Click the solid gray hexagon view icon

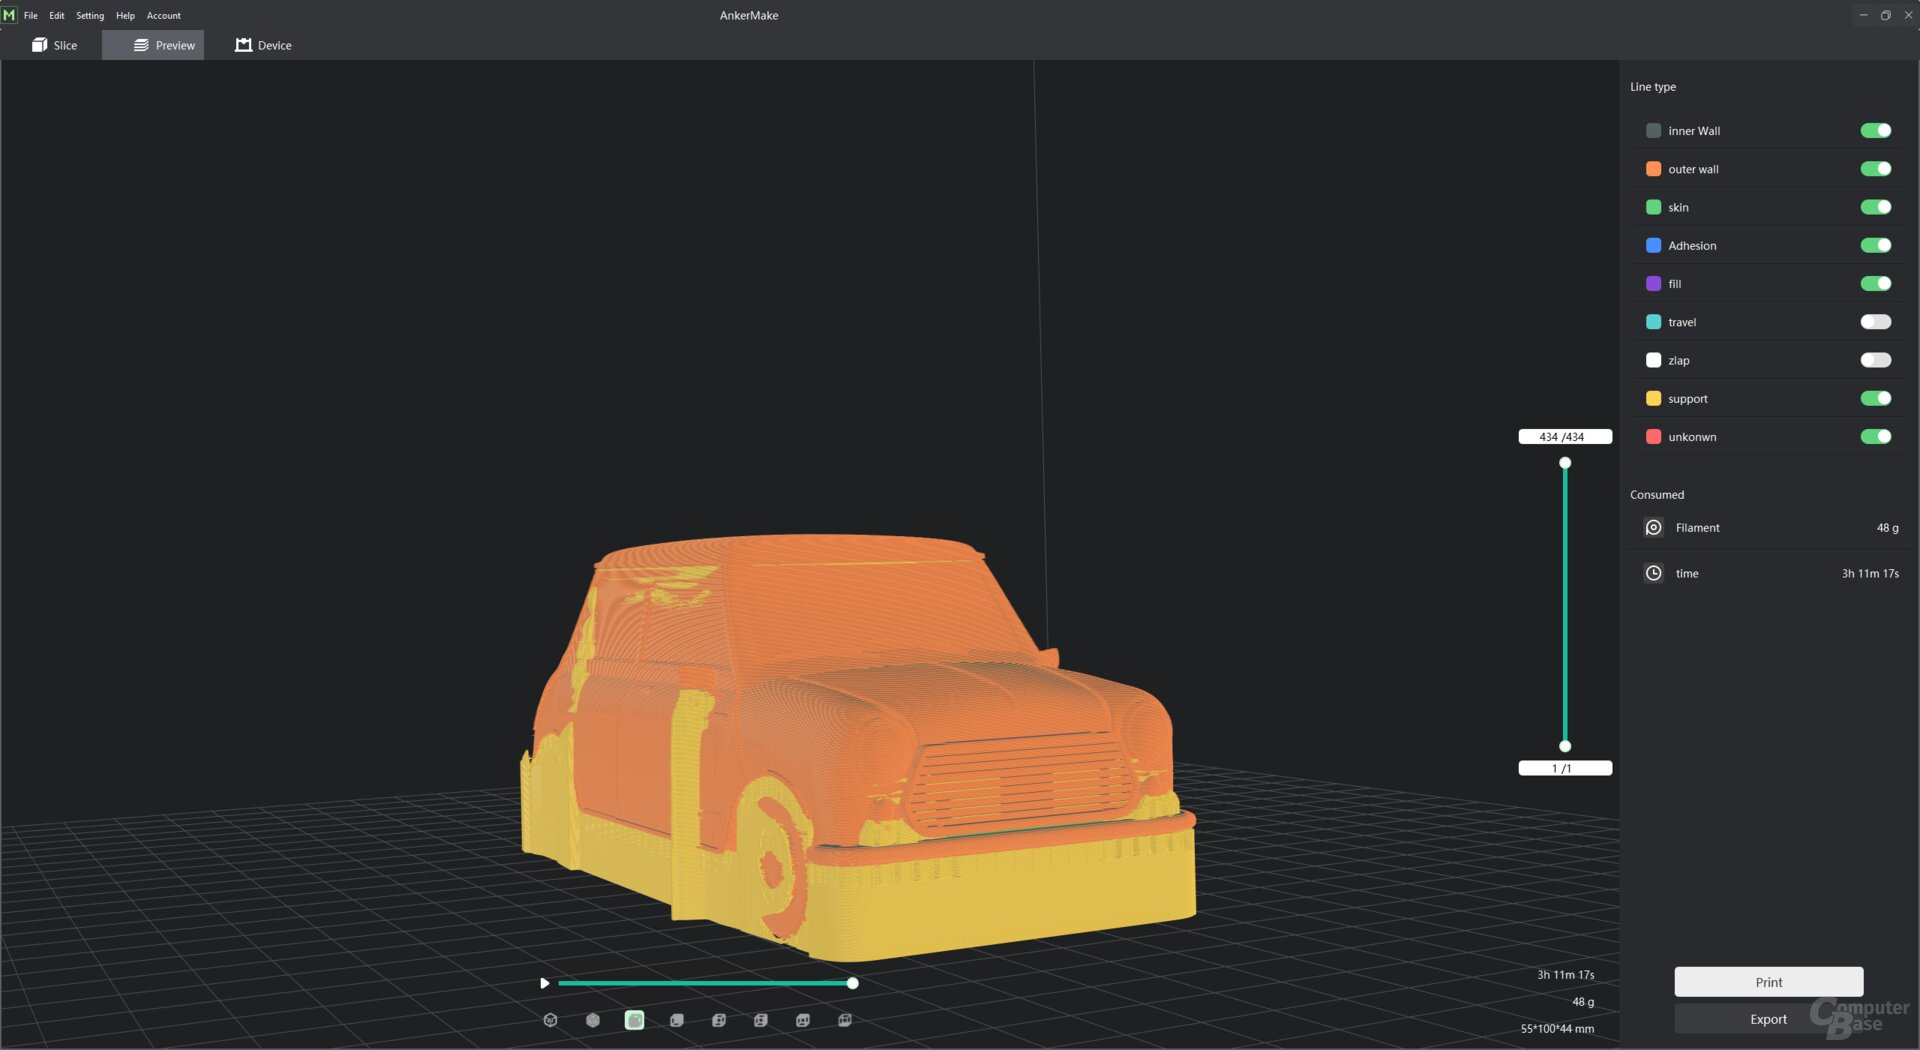tap(593, 1020)
